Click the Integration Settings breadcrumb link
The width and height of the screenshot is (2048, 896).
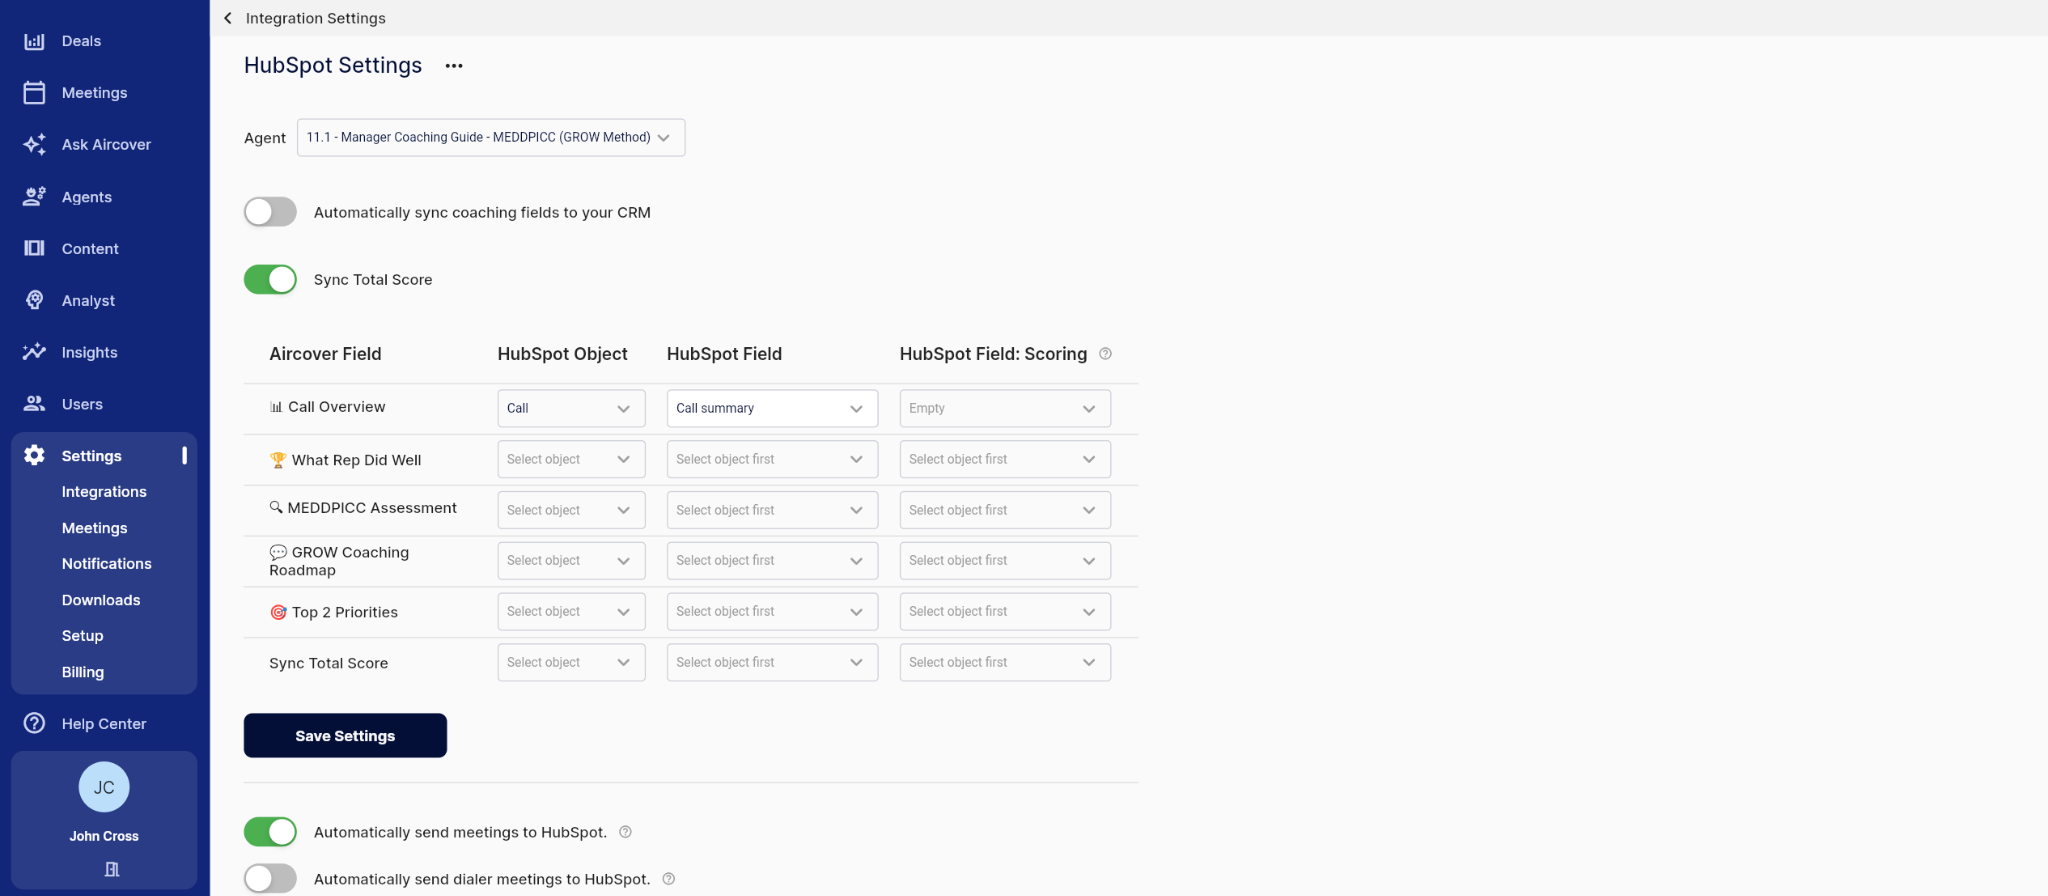(x=315, y=18)
